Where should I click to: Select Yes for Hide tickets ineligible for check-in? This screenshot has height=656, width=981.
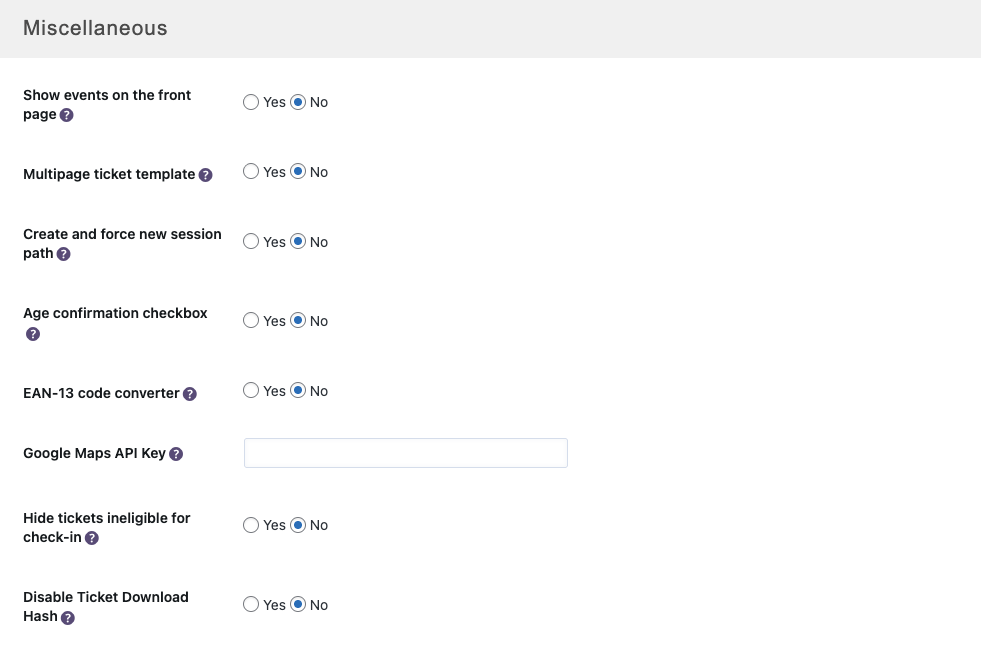click(x=251, y=525)
